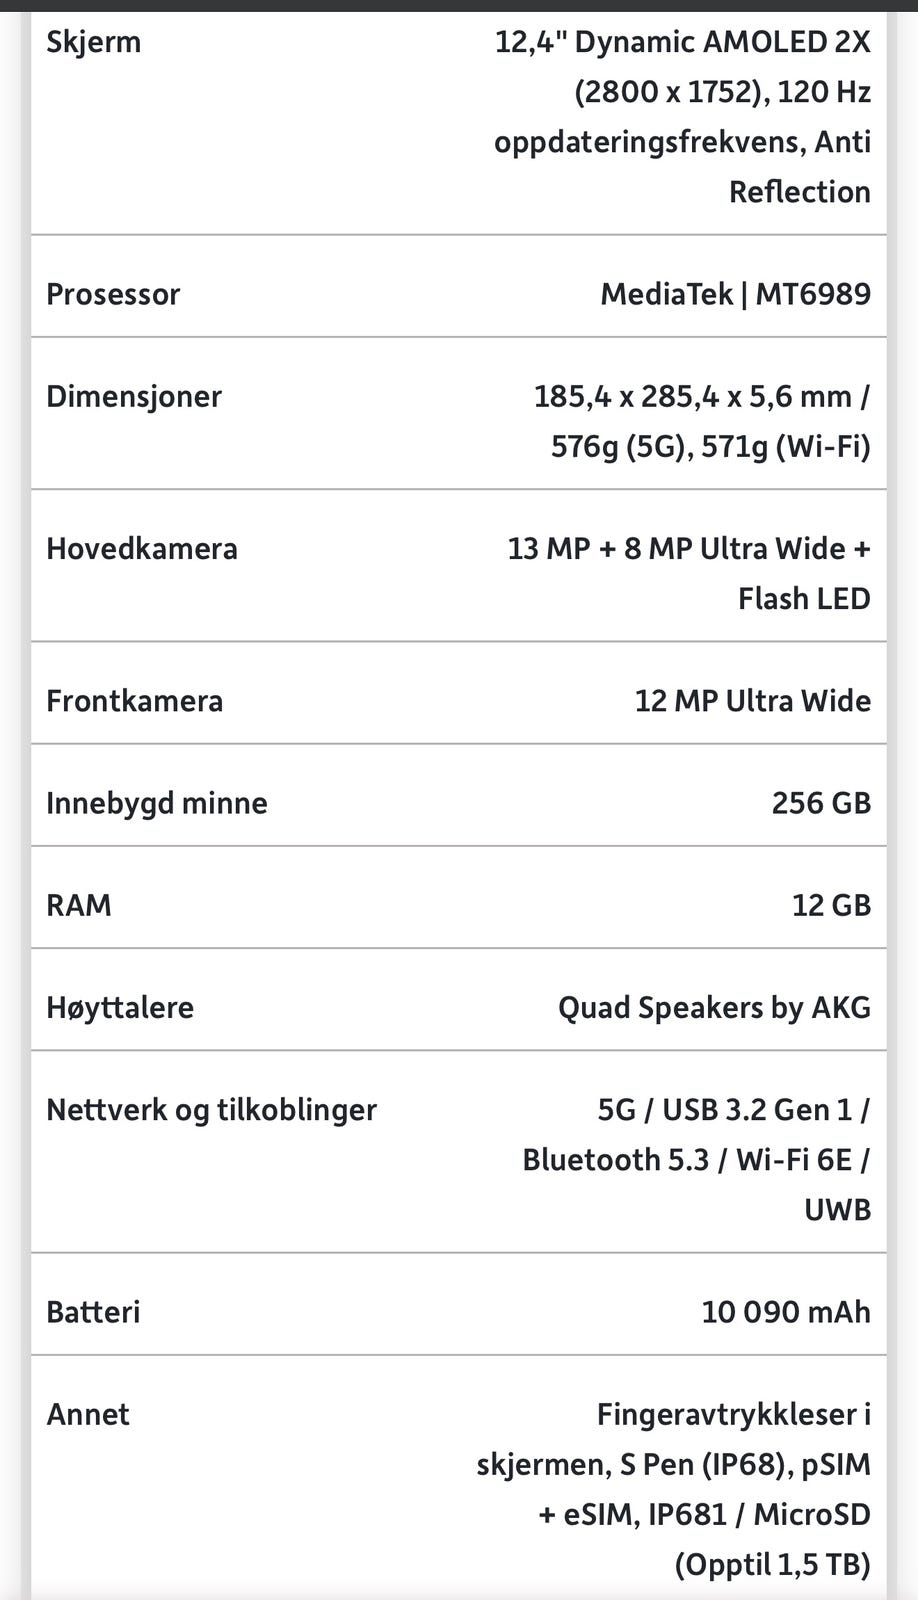Select the 185,4 x 285,4 dimensions value
This screenshot has height=1600, width=918.
coord(702,421)
